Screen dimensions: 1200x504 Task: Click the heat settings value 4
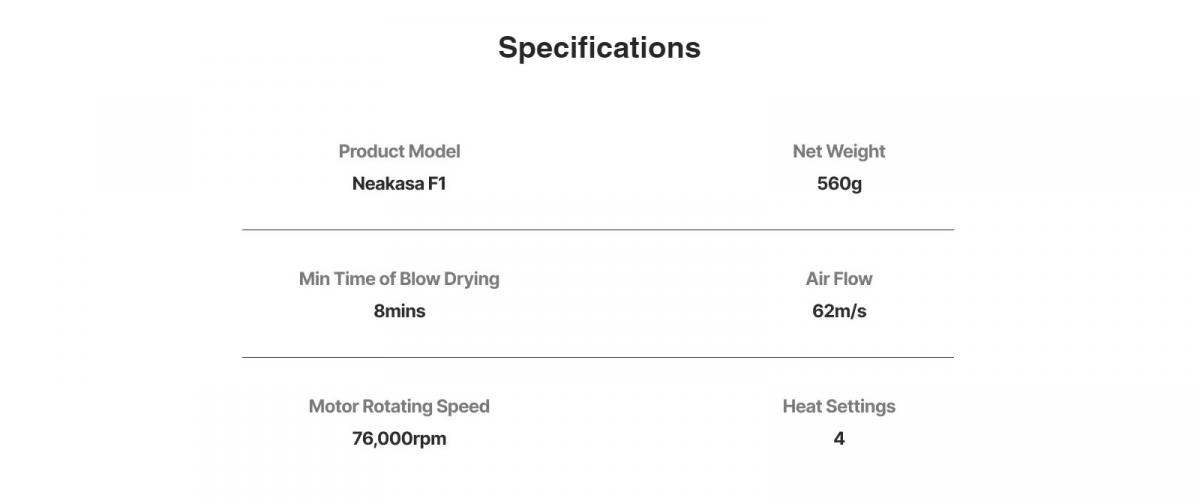point(839,438)
